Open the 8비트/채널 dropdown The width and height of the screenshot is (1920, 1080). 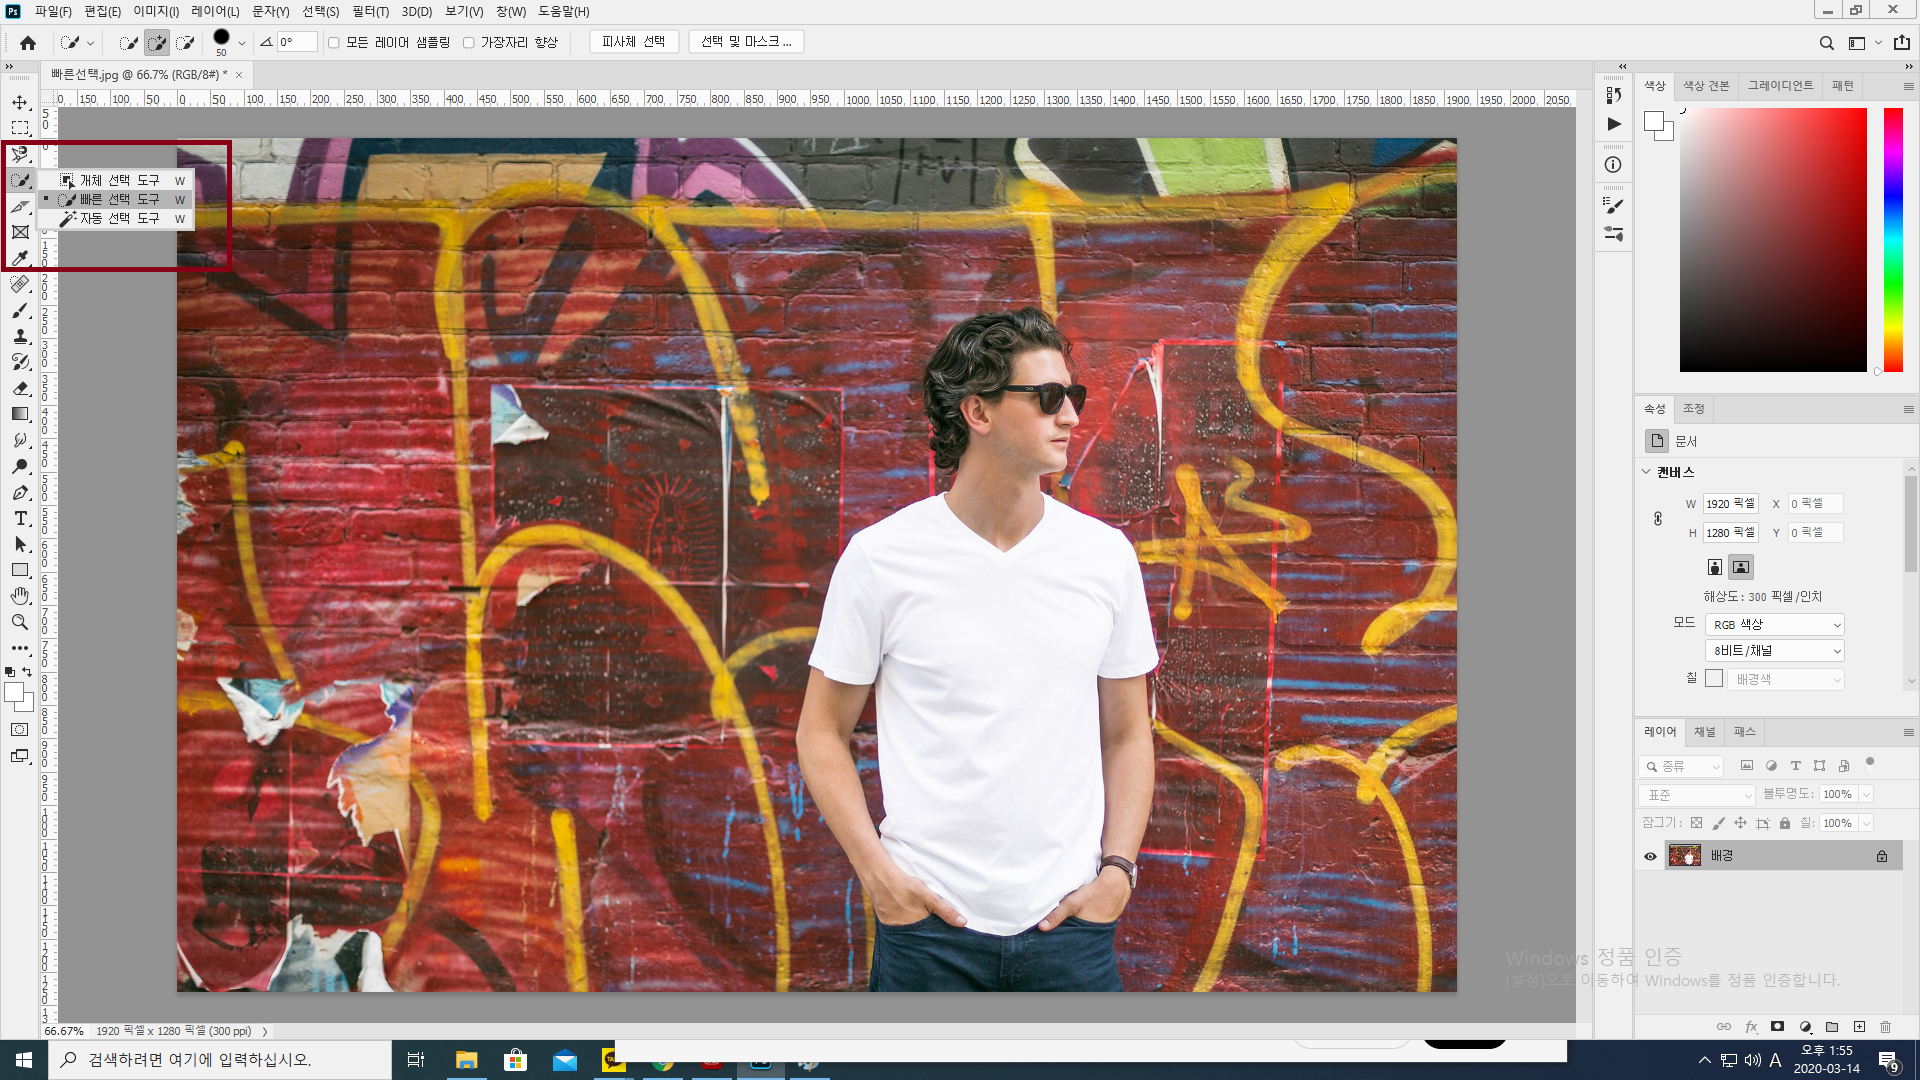(1774, 651)
